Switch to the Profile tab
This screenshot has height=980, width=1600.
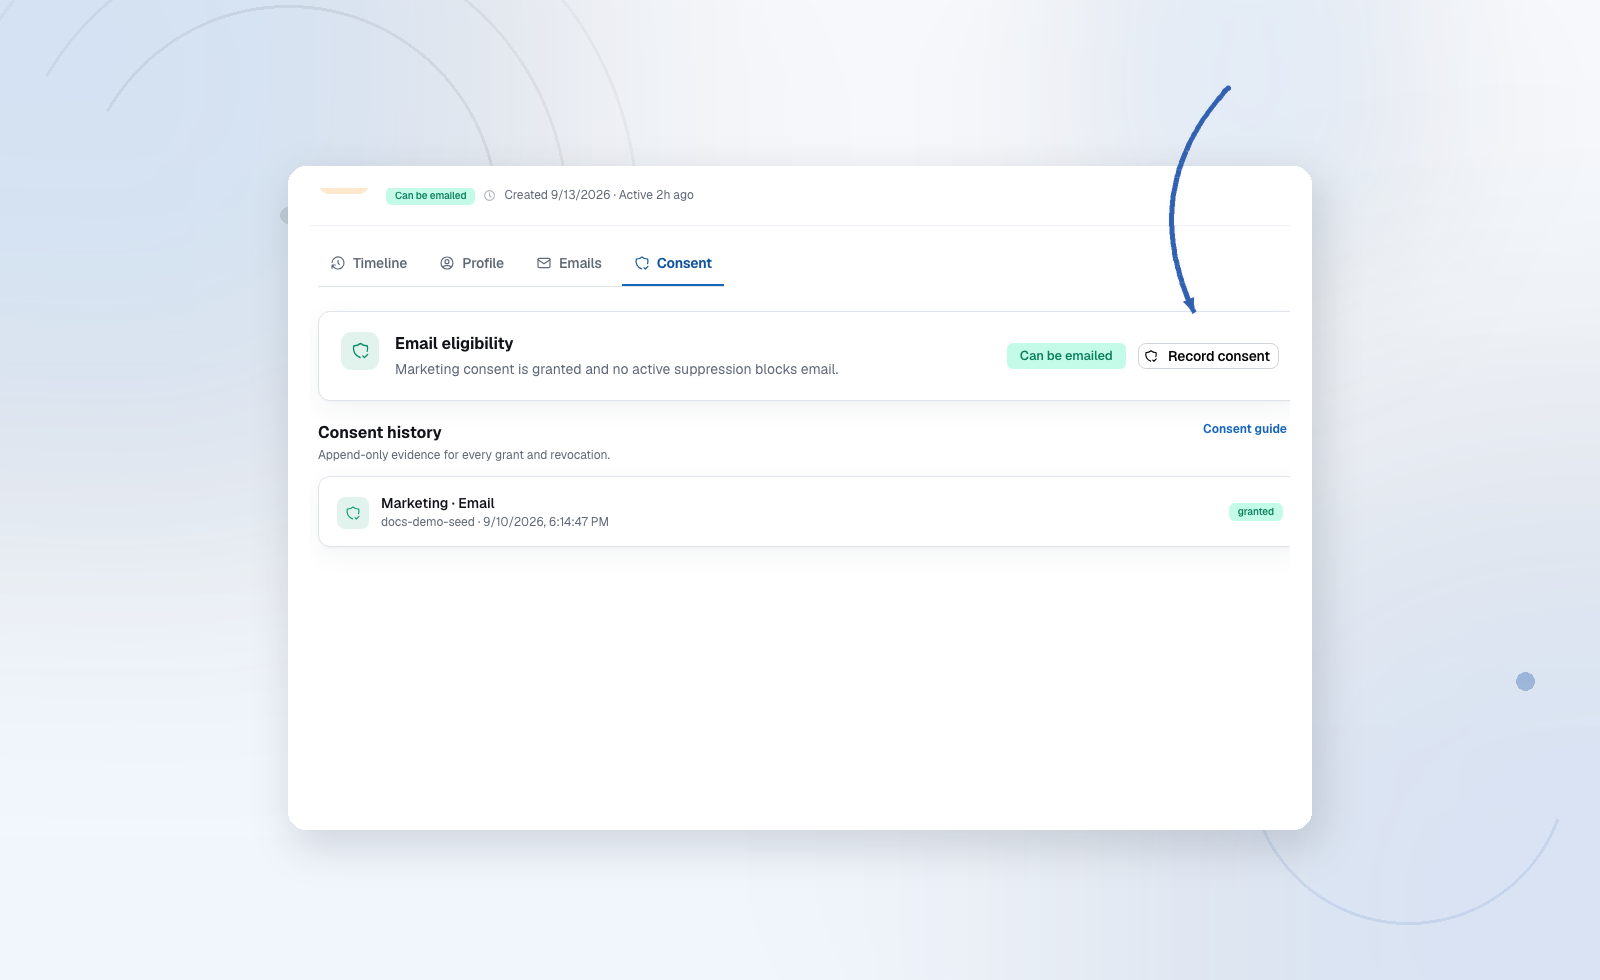(x=472, y=263)
